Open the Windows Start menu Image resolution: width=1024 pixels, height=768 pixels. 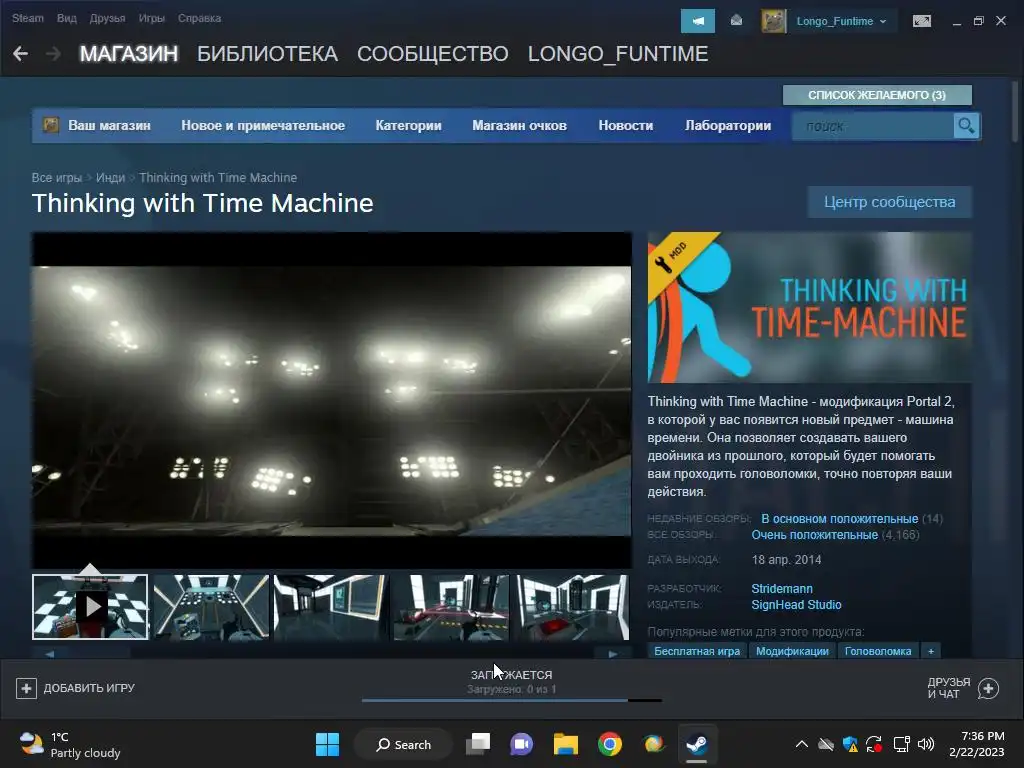[x=327, y=744]
